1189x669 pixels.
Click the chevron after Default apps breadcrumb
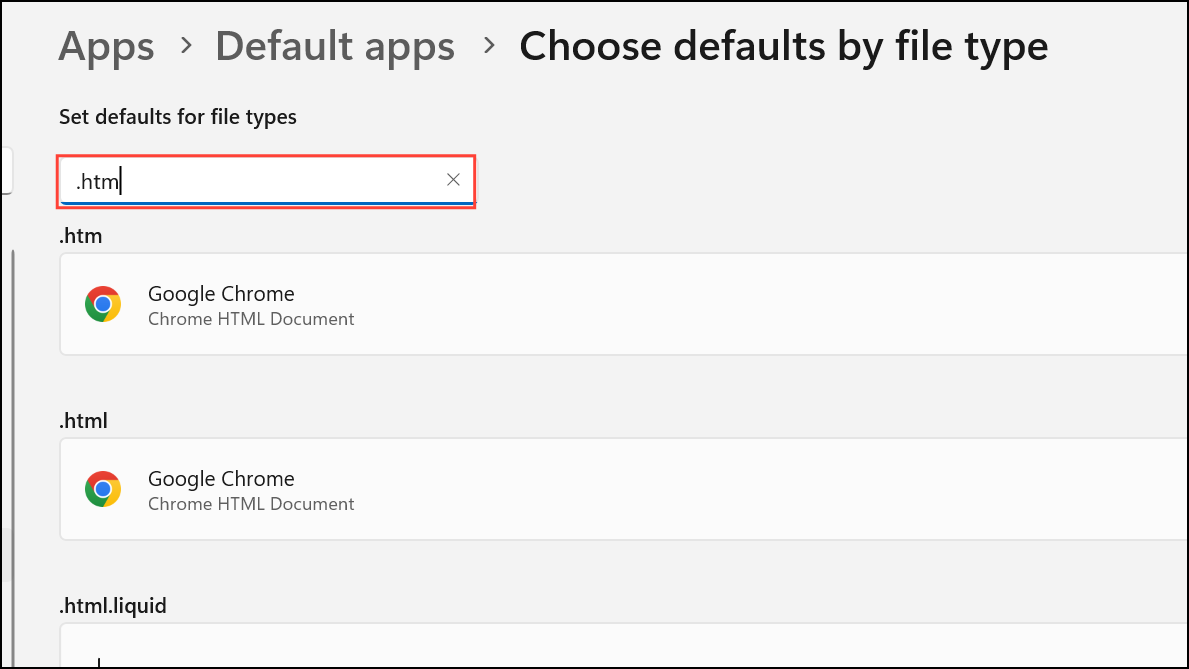coord(488,46)
